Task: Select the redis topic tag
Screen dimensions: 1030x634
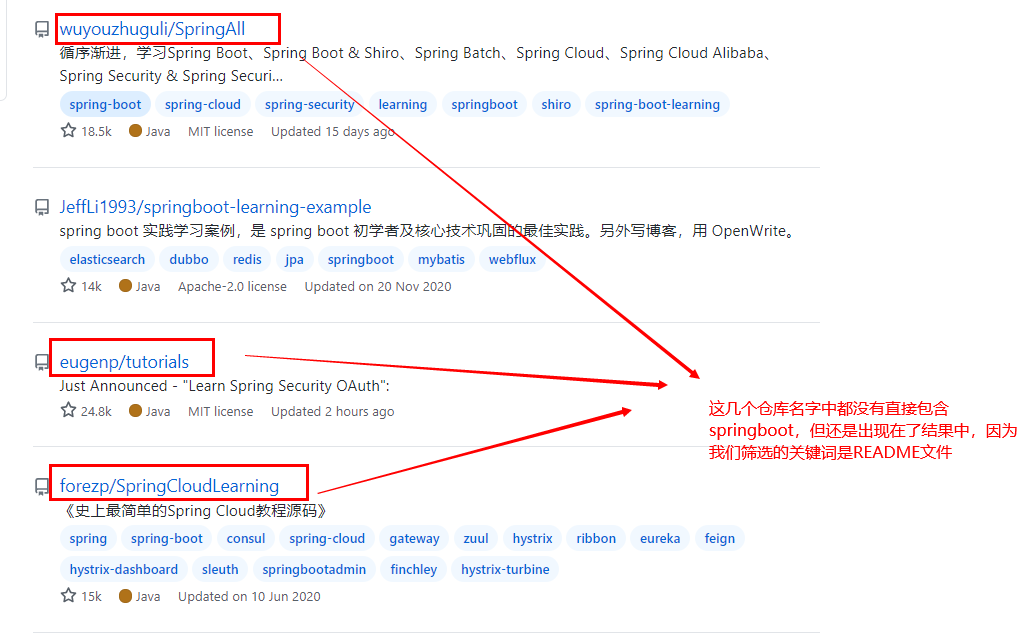Action: [247, 260]
